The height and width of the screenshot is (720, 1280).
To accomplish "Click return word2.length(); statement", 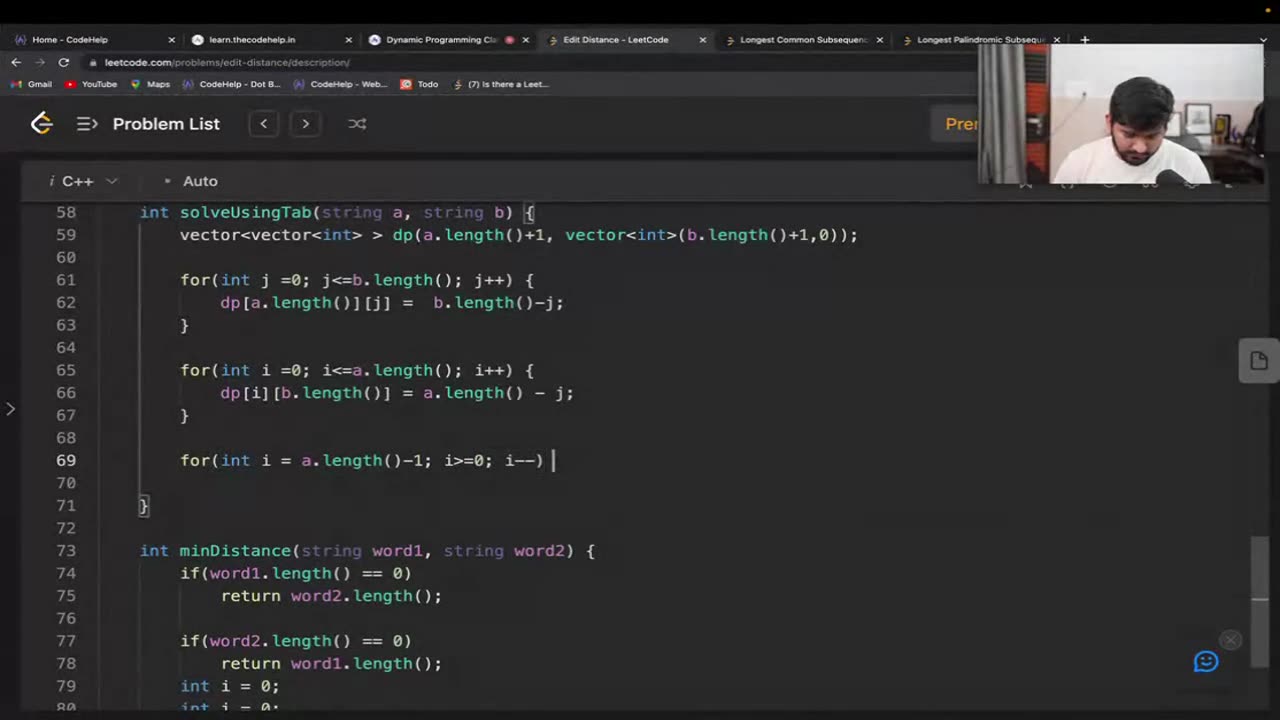I will tap(331, 596).
